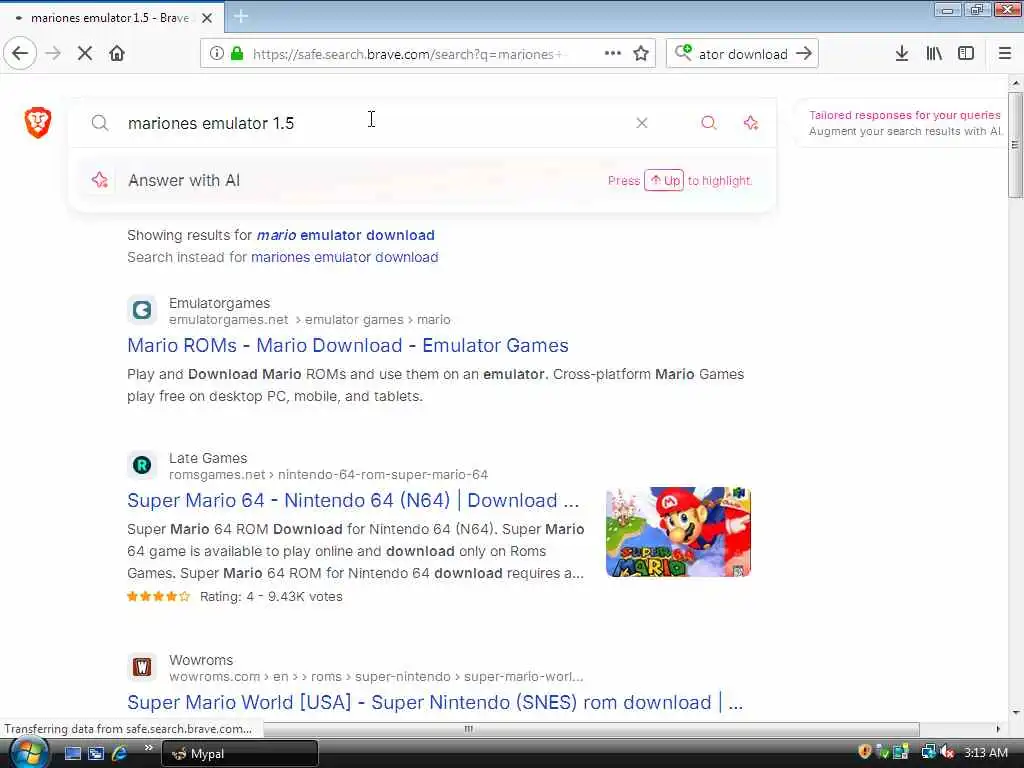1024x768 pixels.
Task: Click the search engine icon in search bar
Action: [x=683, y=53]
